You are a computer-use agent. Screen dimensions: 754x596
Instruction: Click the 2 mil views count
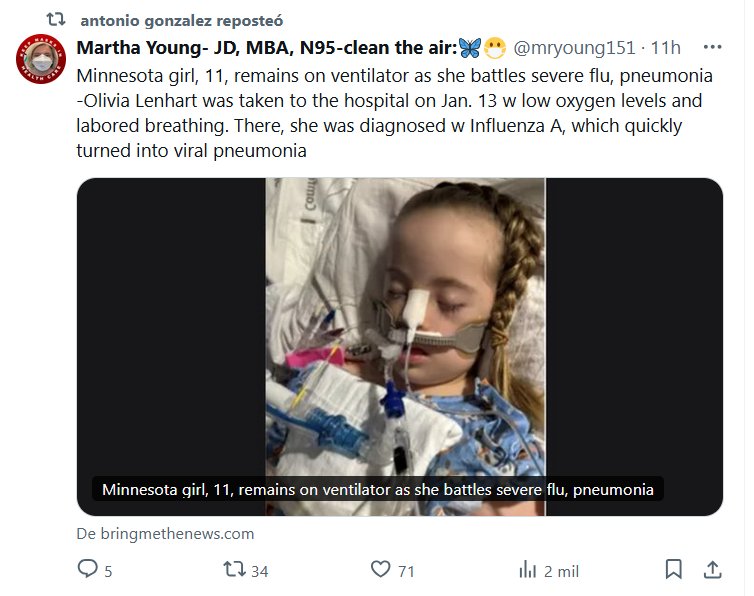(561, 571)
